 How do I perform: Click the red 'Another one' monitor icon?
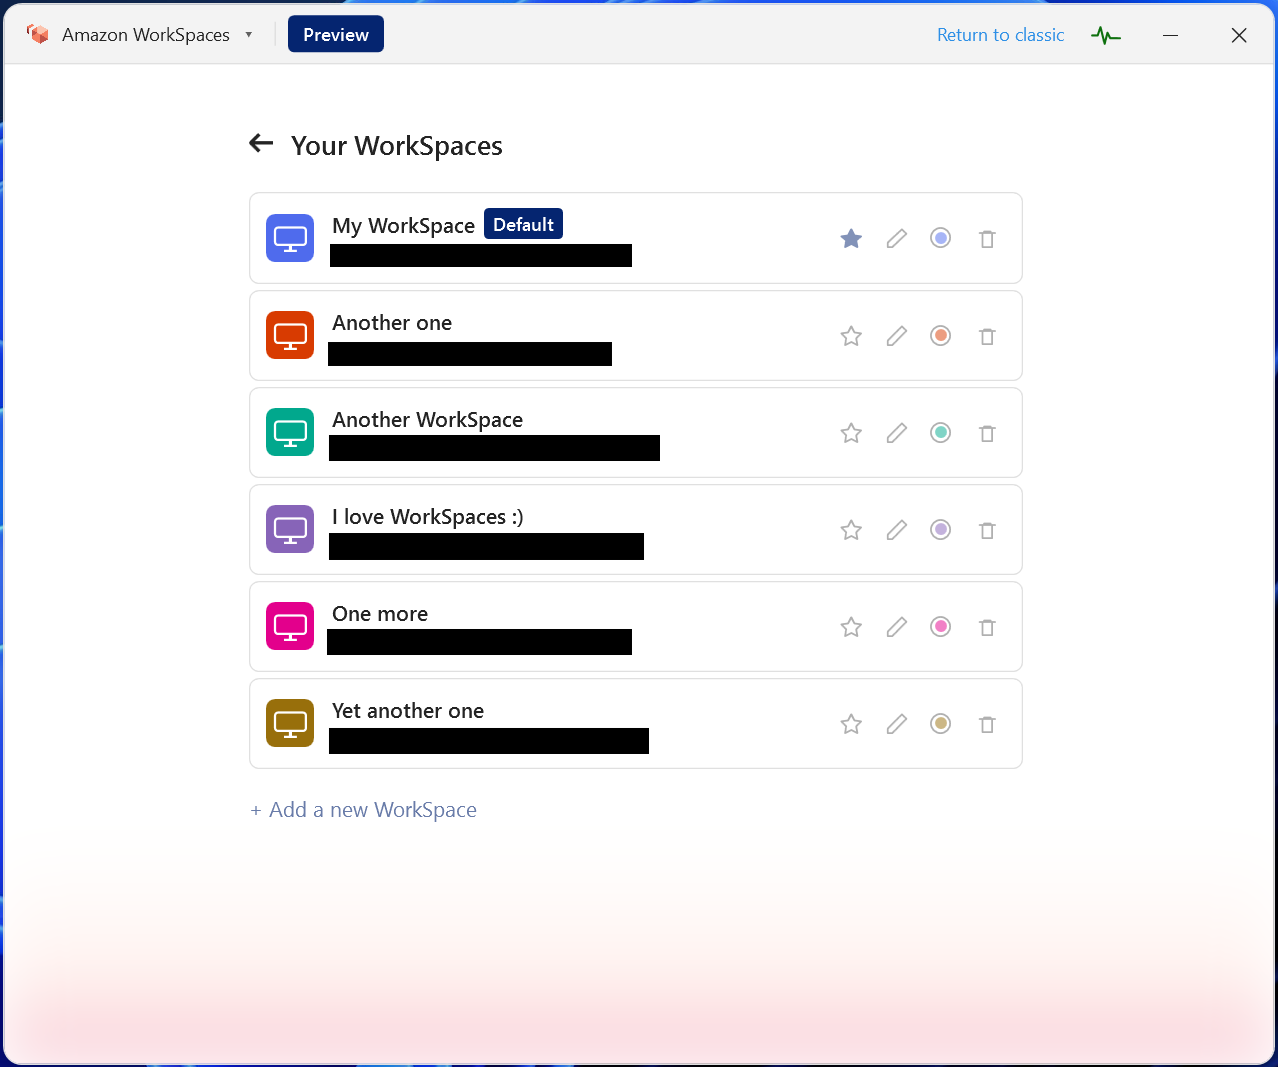pyautogui.click(x=290, y=335)
